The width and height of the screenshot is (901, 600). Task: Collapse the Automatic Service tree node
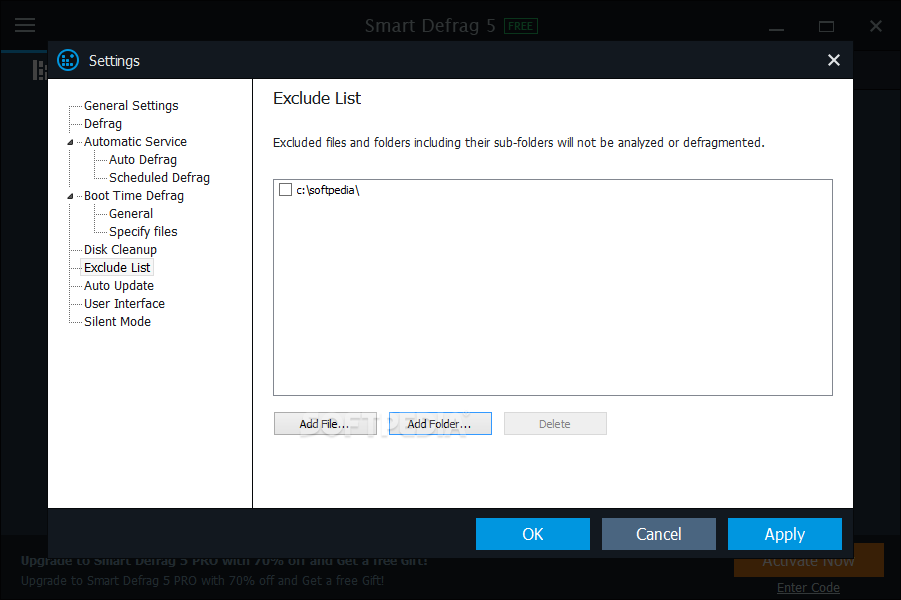70,142
